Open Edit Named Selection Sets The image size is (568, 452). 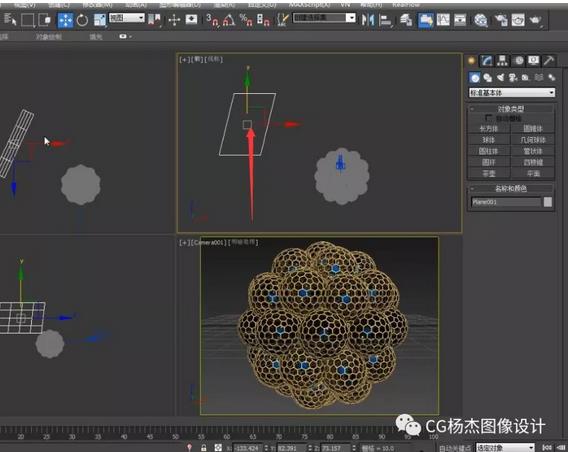(282, 20)
